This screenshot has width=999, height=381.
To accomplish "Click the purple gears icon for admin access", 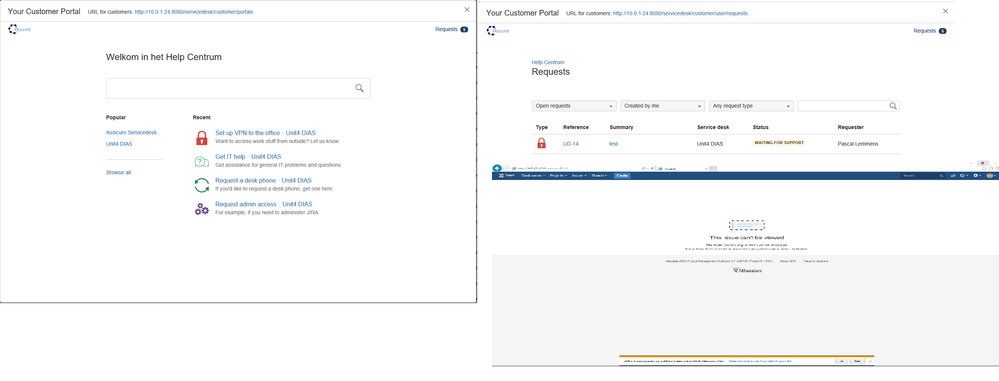I will point(201,208).
